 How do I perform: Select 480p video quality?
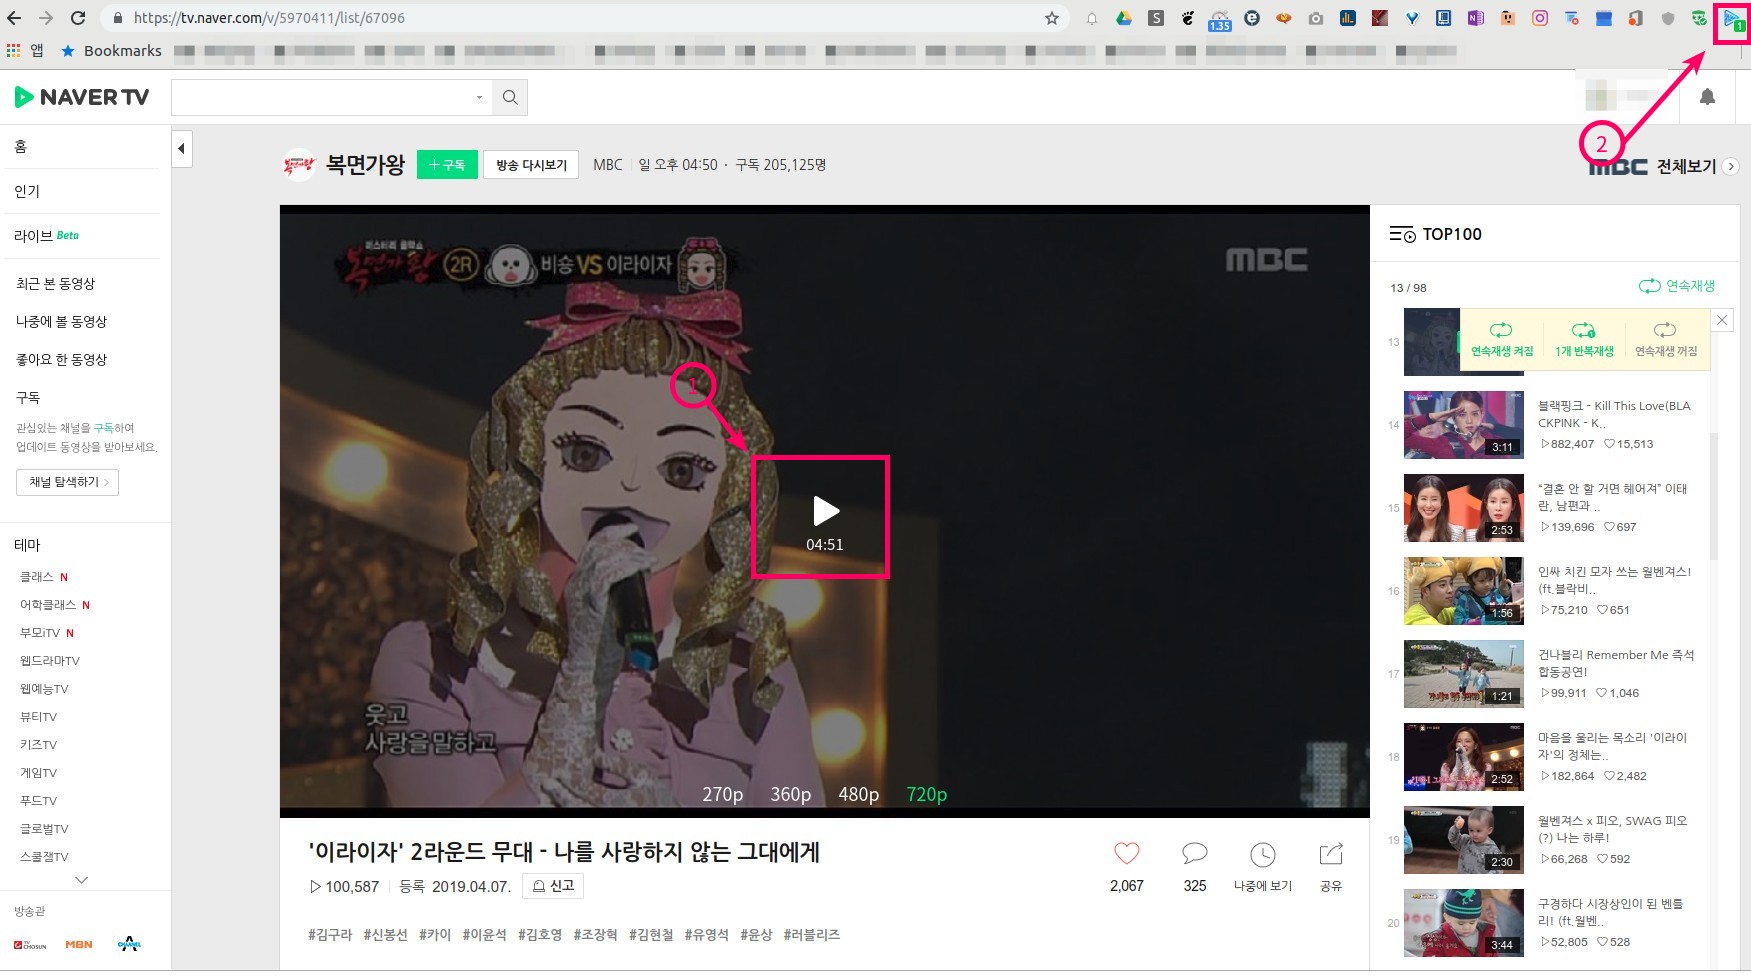(858, 794)
